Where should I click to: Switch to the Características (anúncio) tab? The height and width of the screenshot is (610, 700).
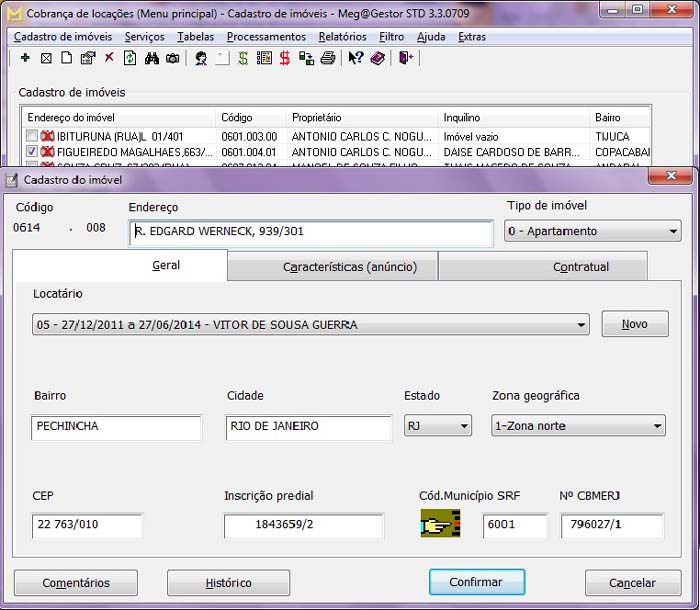click(x=333, y=267)
